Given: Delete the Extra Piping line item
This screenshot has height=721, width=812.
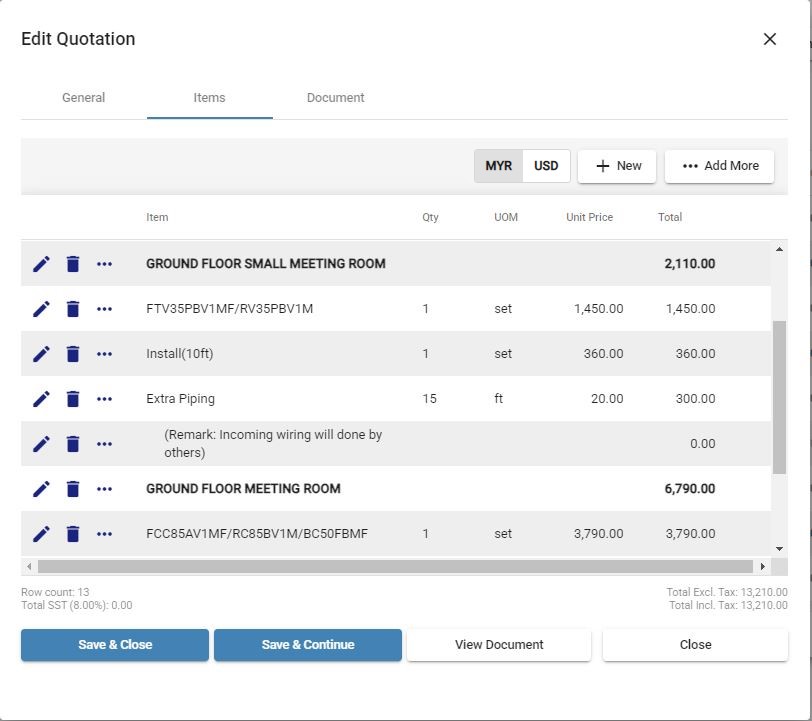Looking at the screenshot, I should pyautogui.click(x=73, y=399).
